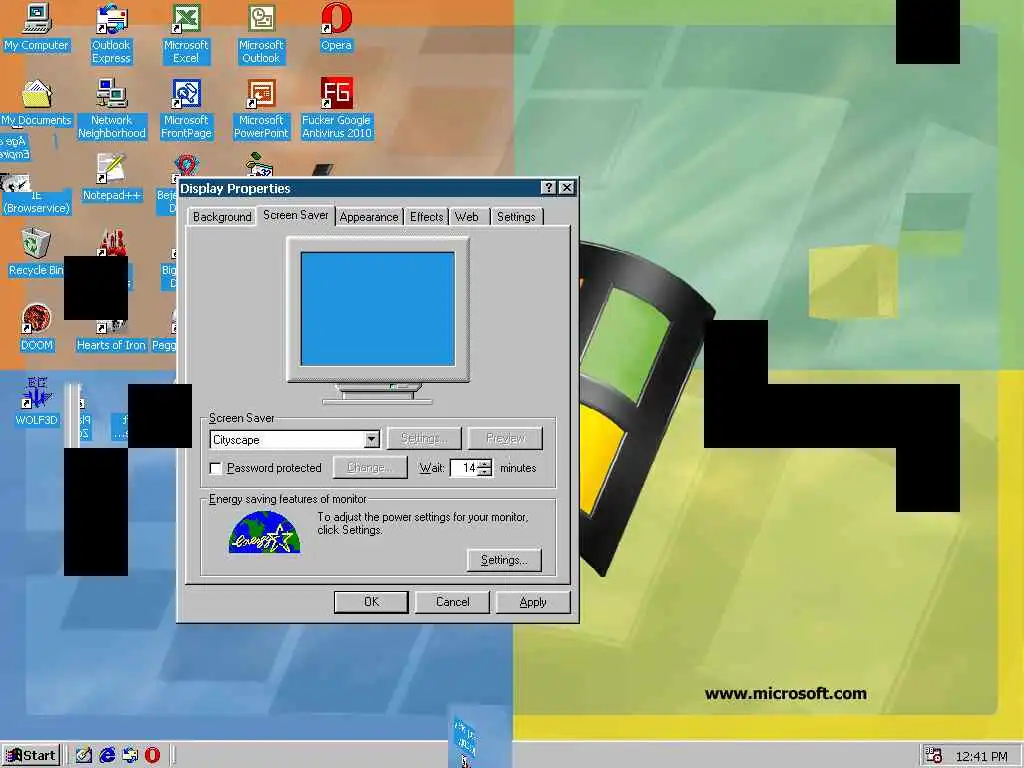Image resolution: width=1024 pixels, height=768 pixels.
Task: Open the My Computer desktop icon
Action: 37,28
